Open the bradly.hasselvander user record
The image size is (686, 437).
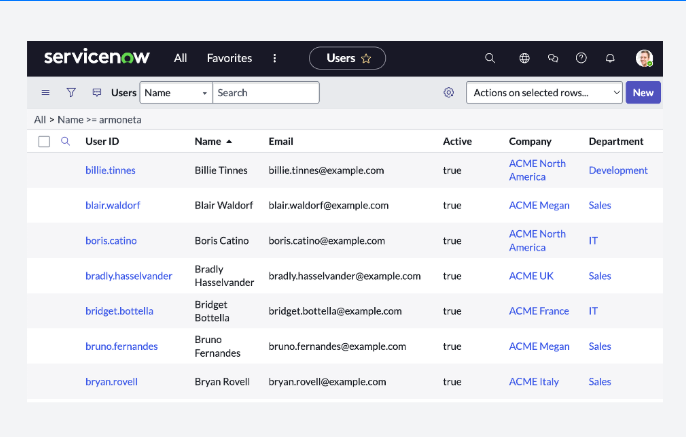point(129,276)
